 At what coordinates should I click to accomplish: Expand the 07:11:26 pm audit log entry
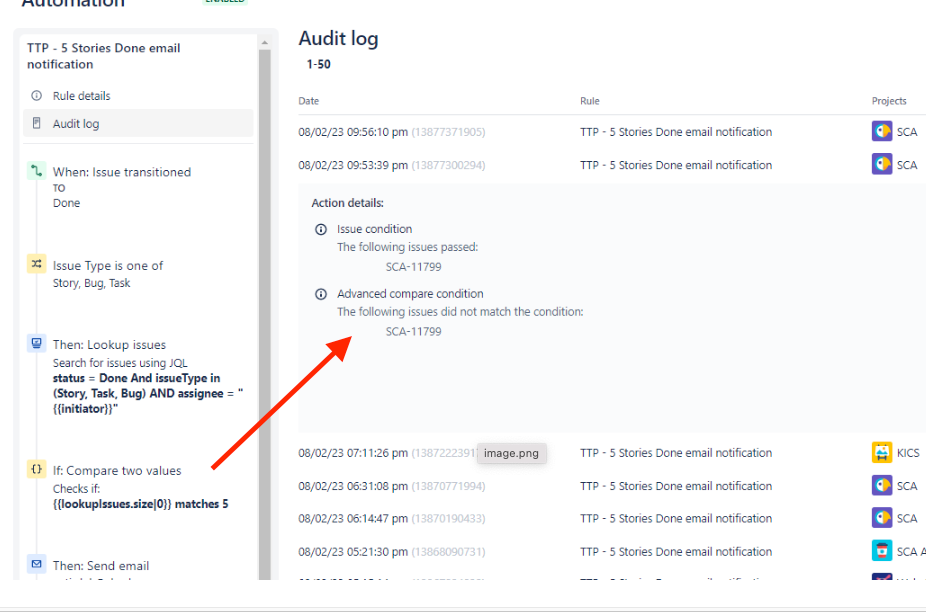point(612,453)
